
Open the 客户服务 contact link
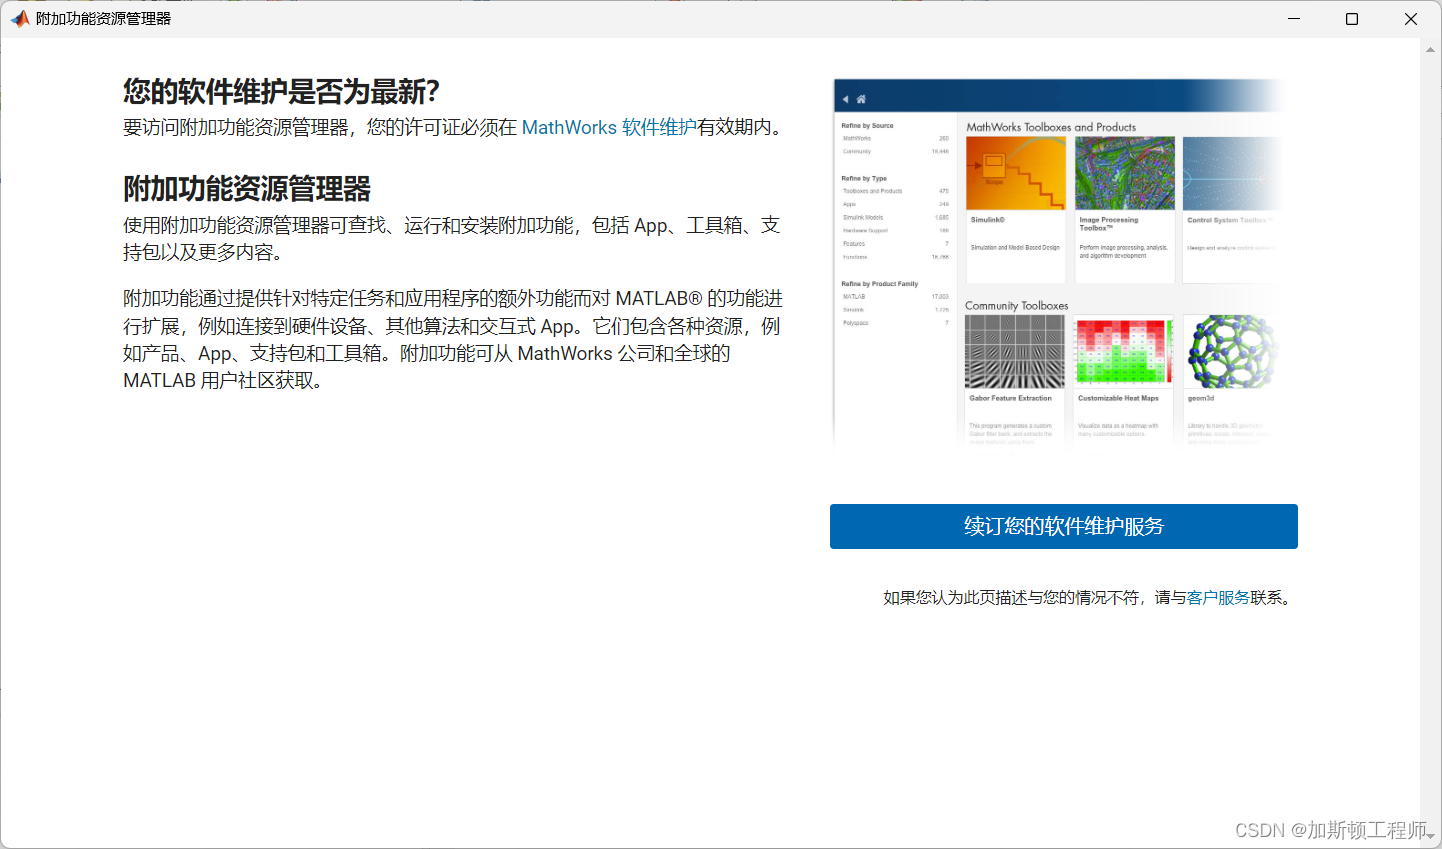click(1218, 597)
